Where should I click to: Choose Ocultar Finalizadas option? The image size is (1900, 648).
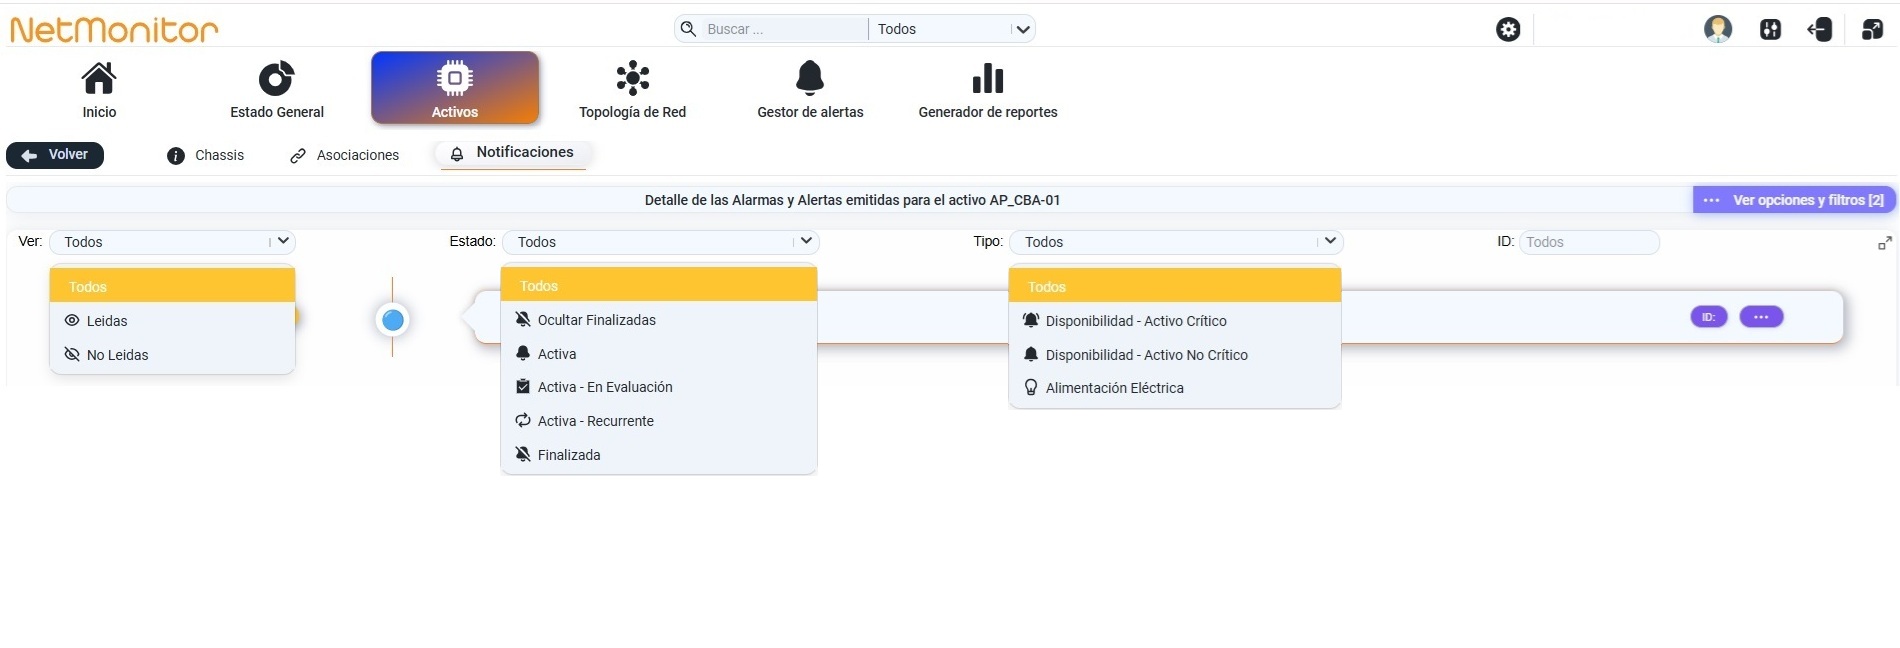pos(659,320)
